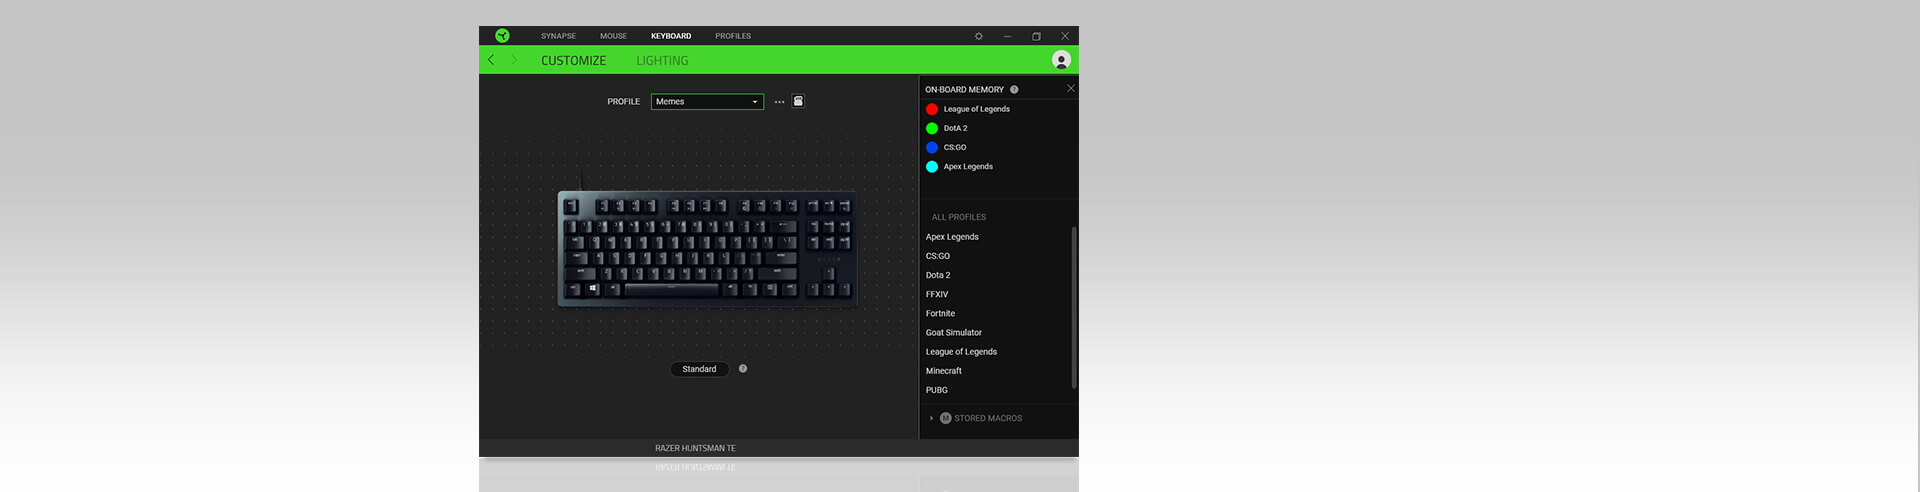This screenshot has height=492, width=1920.
Task: Open the settings gear icon
Action: [x=978, y=36]
